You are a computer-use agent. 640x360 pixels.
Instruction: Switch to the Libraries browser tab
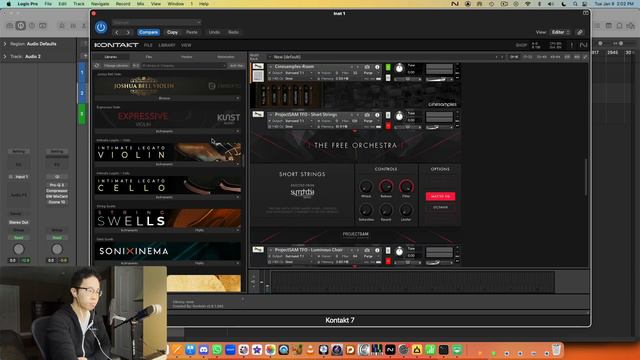click(111, 57)
